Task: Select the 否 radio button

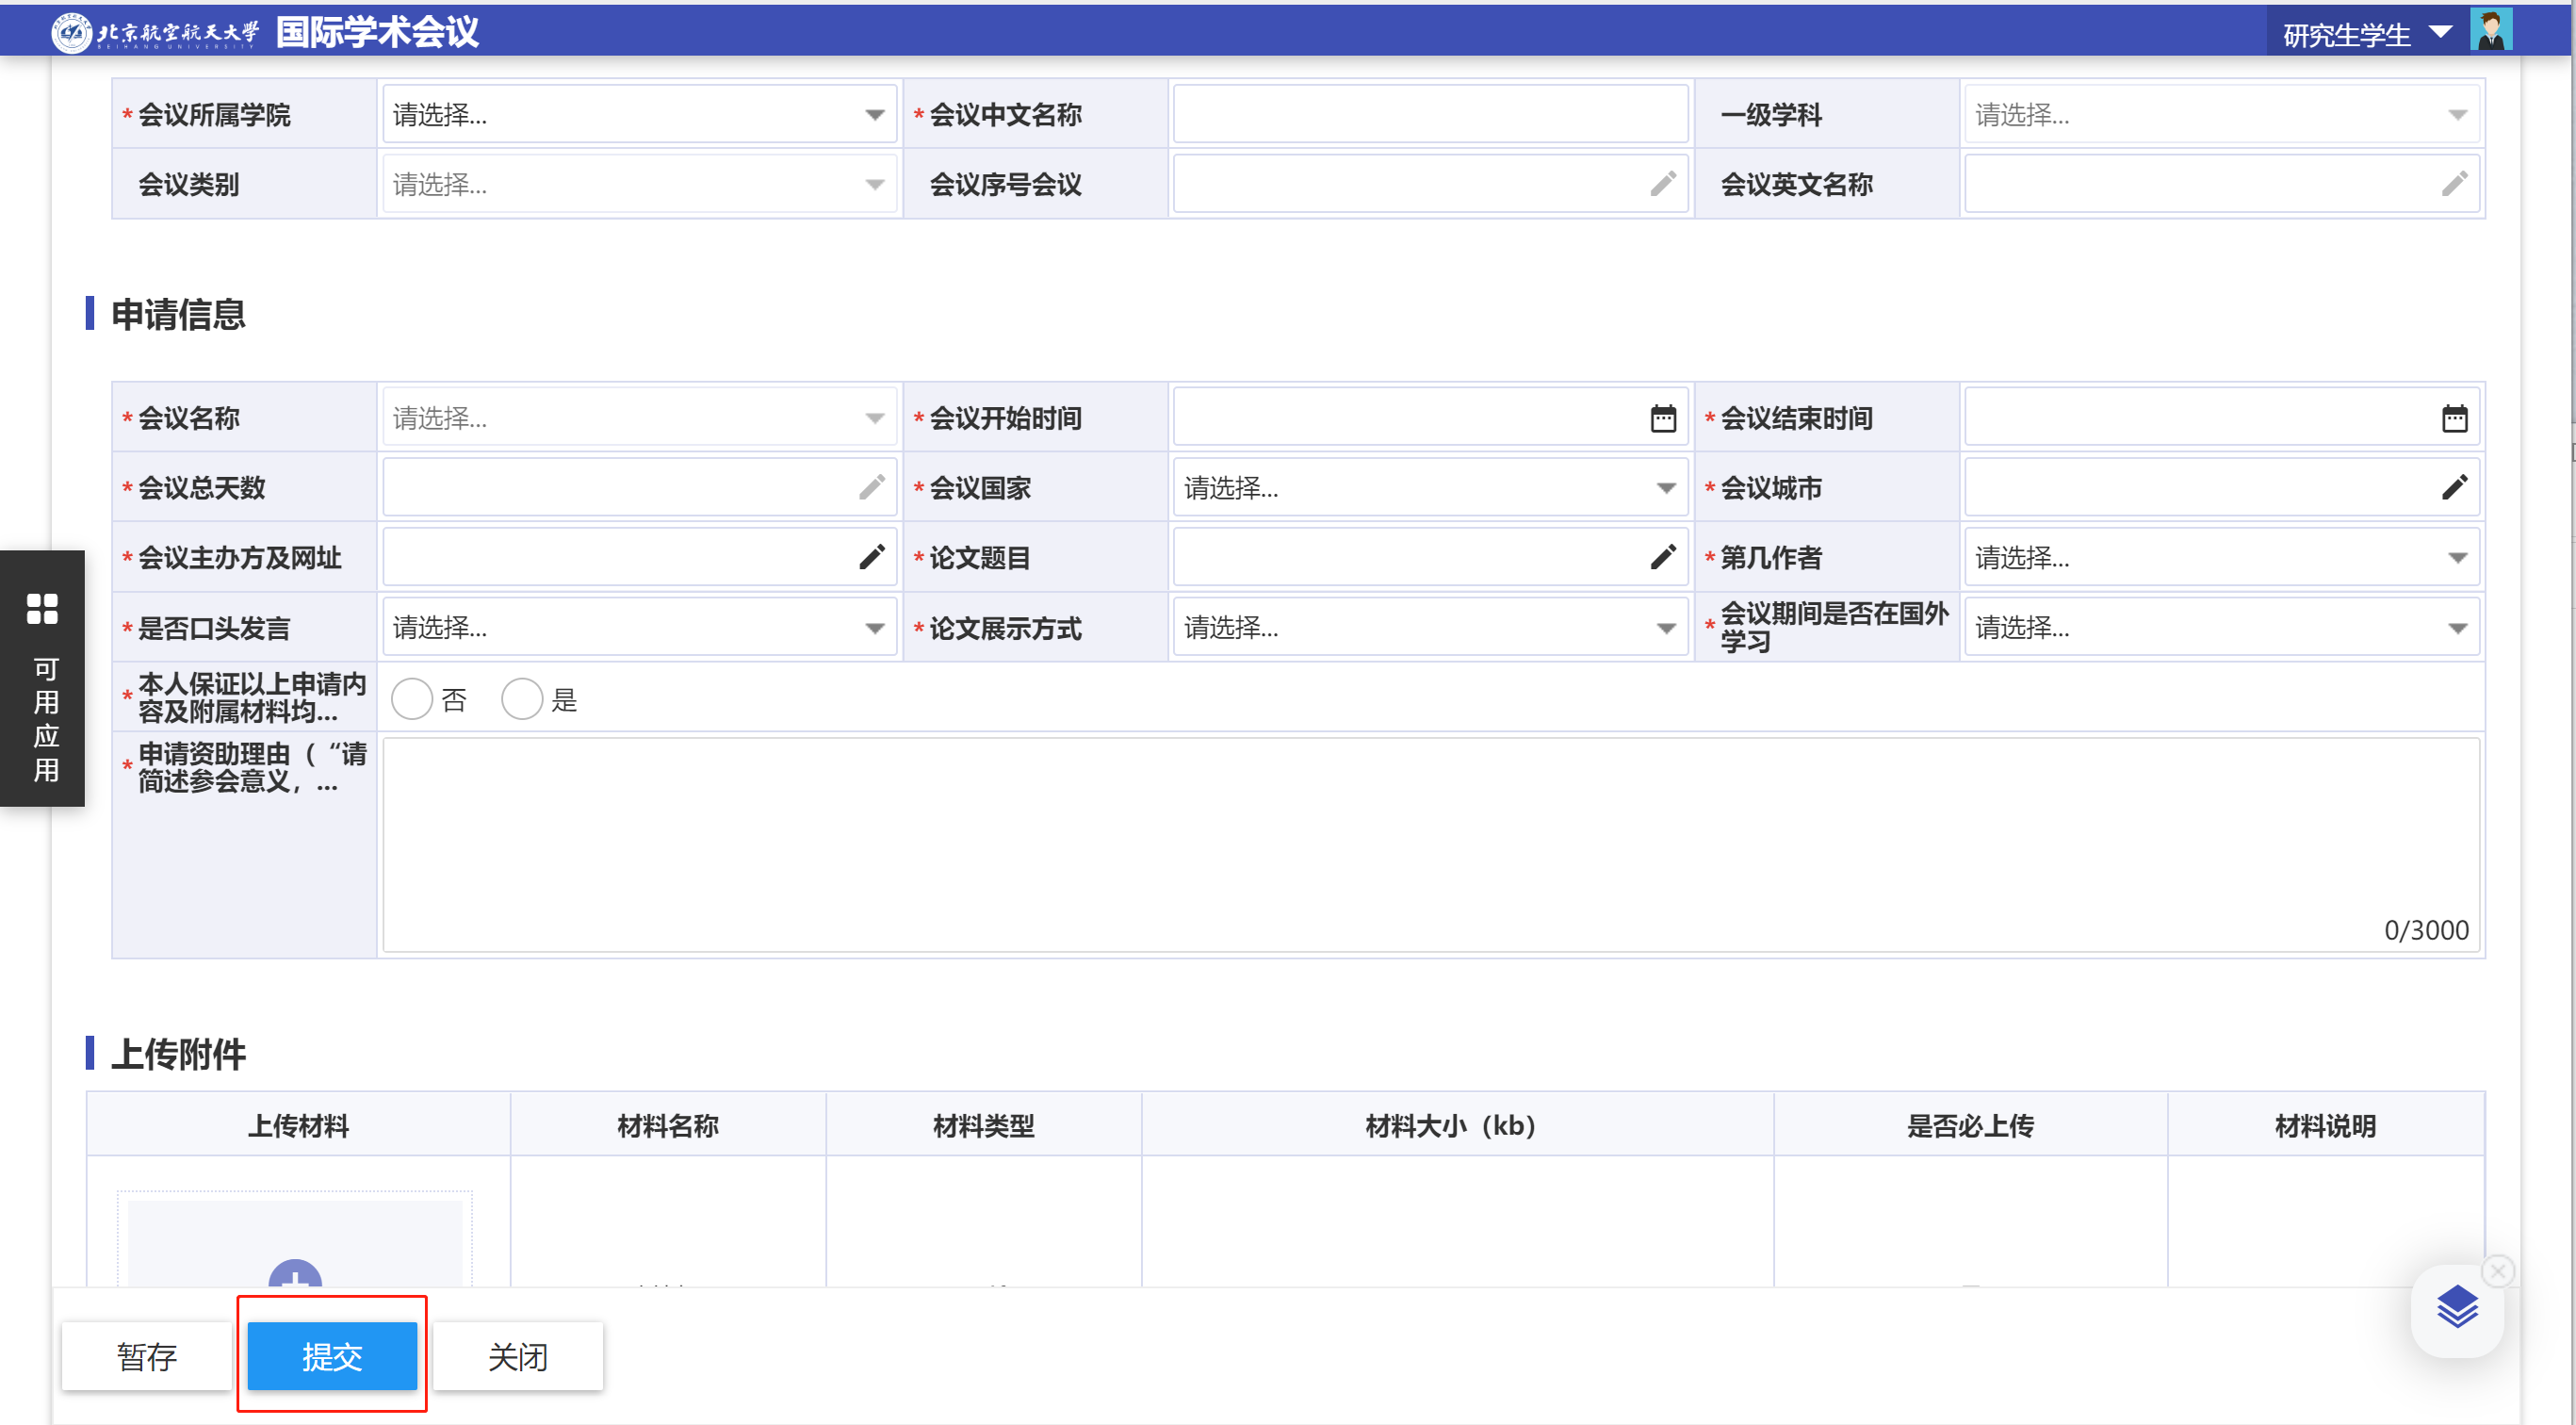Action: click(x=412, y=699)
